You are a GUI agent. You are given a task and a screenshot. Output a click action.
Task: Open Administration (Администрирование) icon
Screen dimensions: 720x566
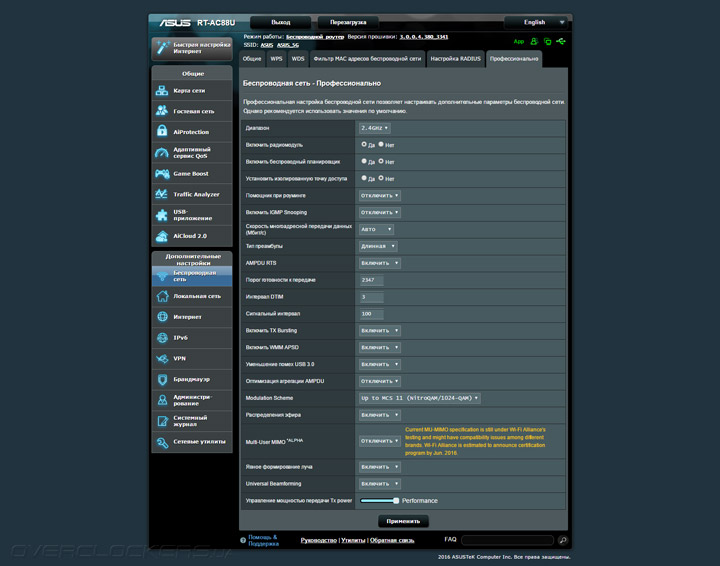click(x=162, y=400)
